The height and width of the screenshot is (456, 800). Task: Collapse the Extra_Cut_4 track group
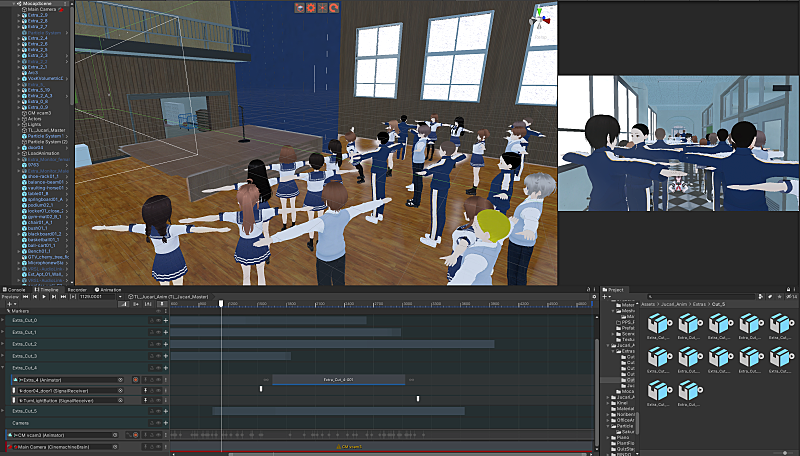click(3, 368)
